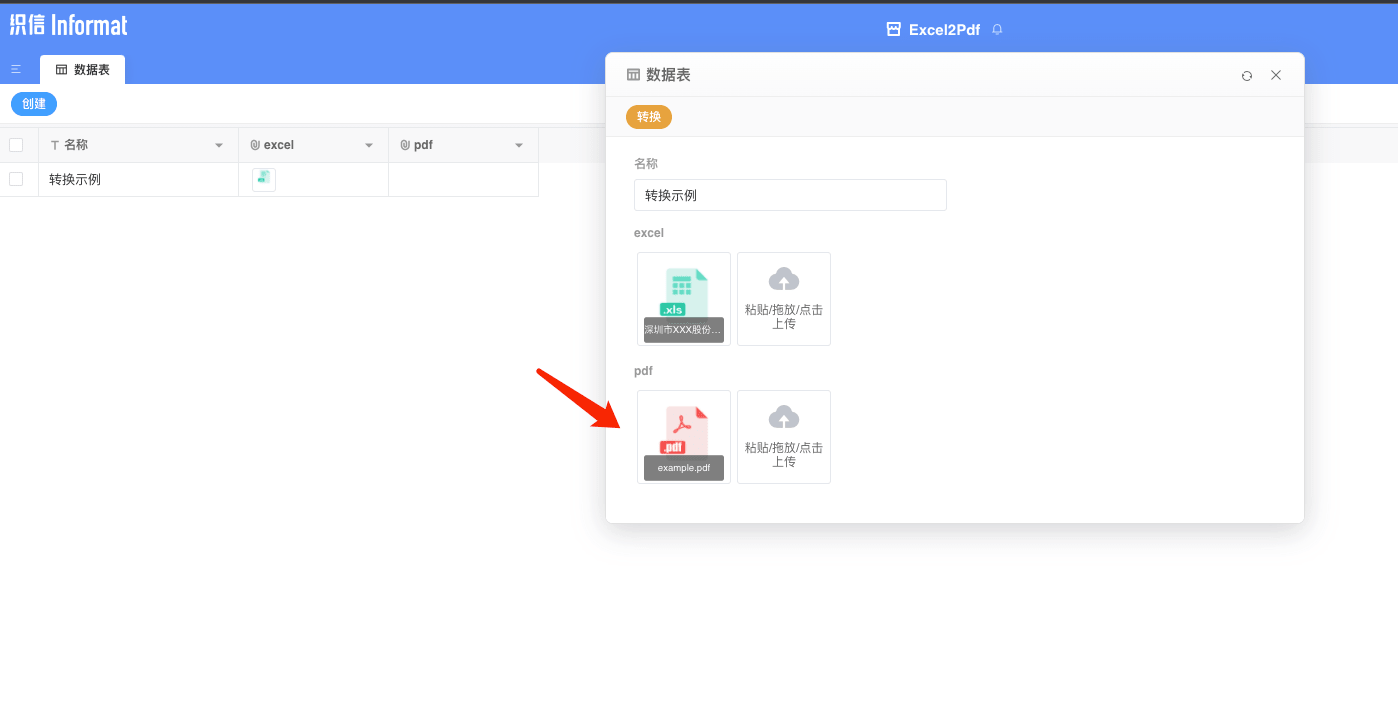Viewport: 1398px width, 717px height.
Task: Click the sidebar collapse menu icon
Action: 16,69
